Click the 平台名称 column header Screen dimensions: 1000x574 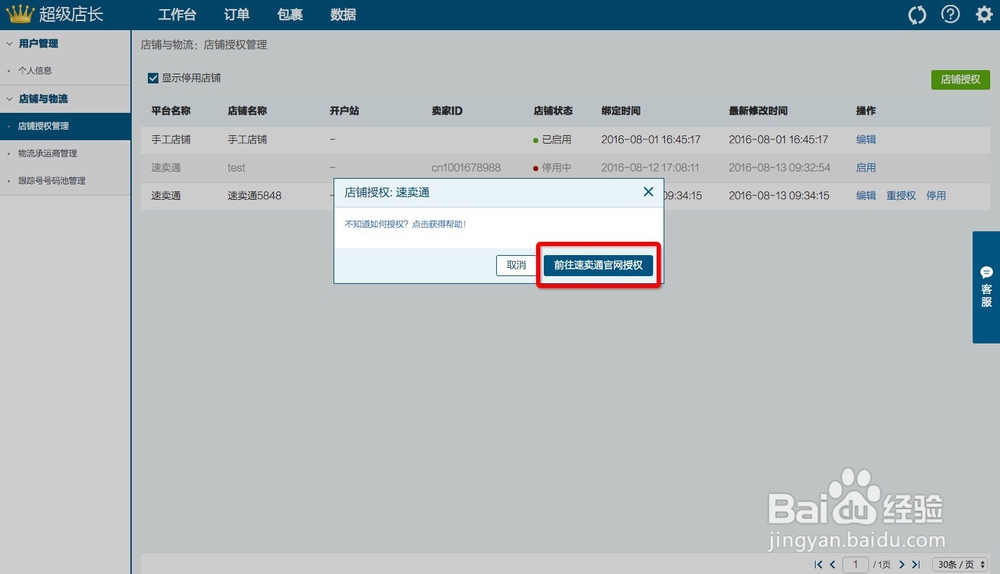point(171,110)
